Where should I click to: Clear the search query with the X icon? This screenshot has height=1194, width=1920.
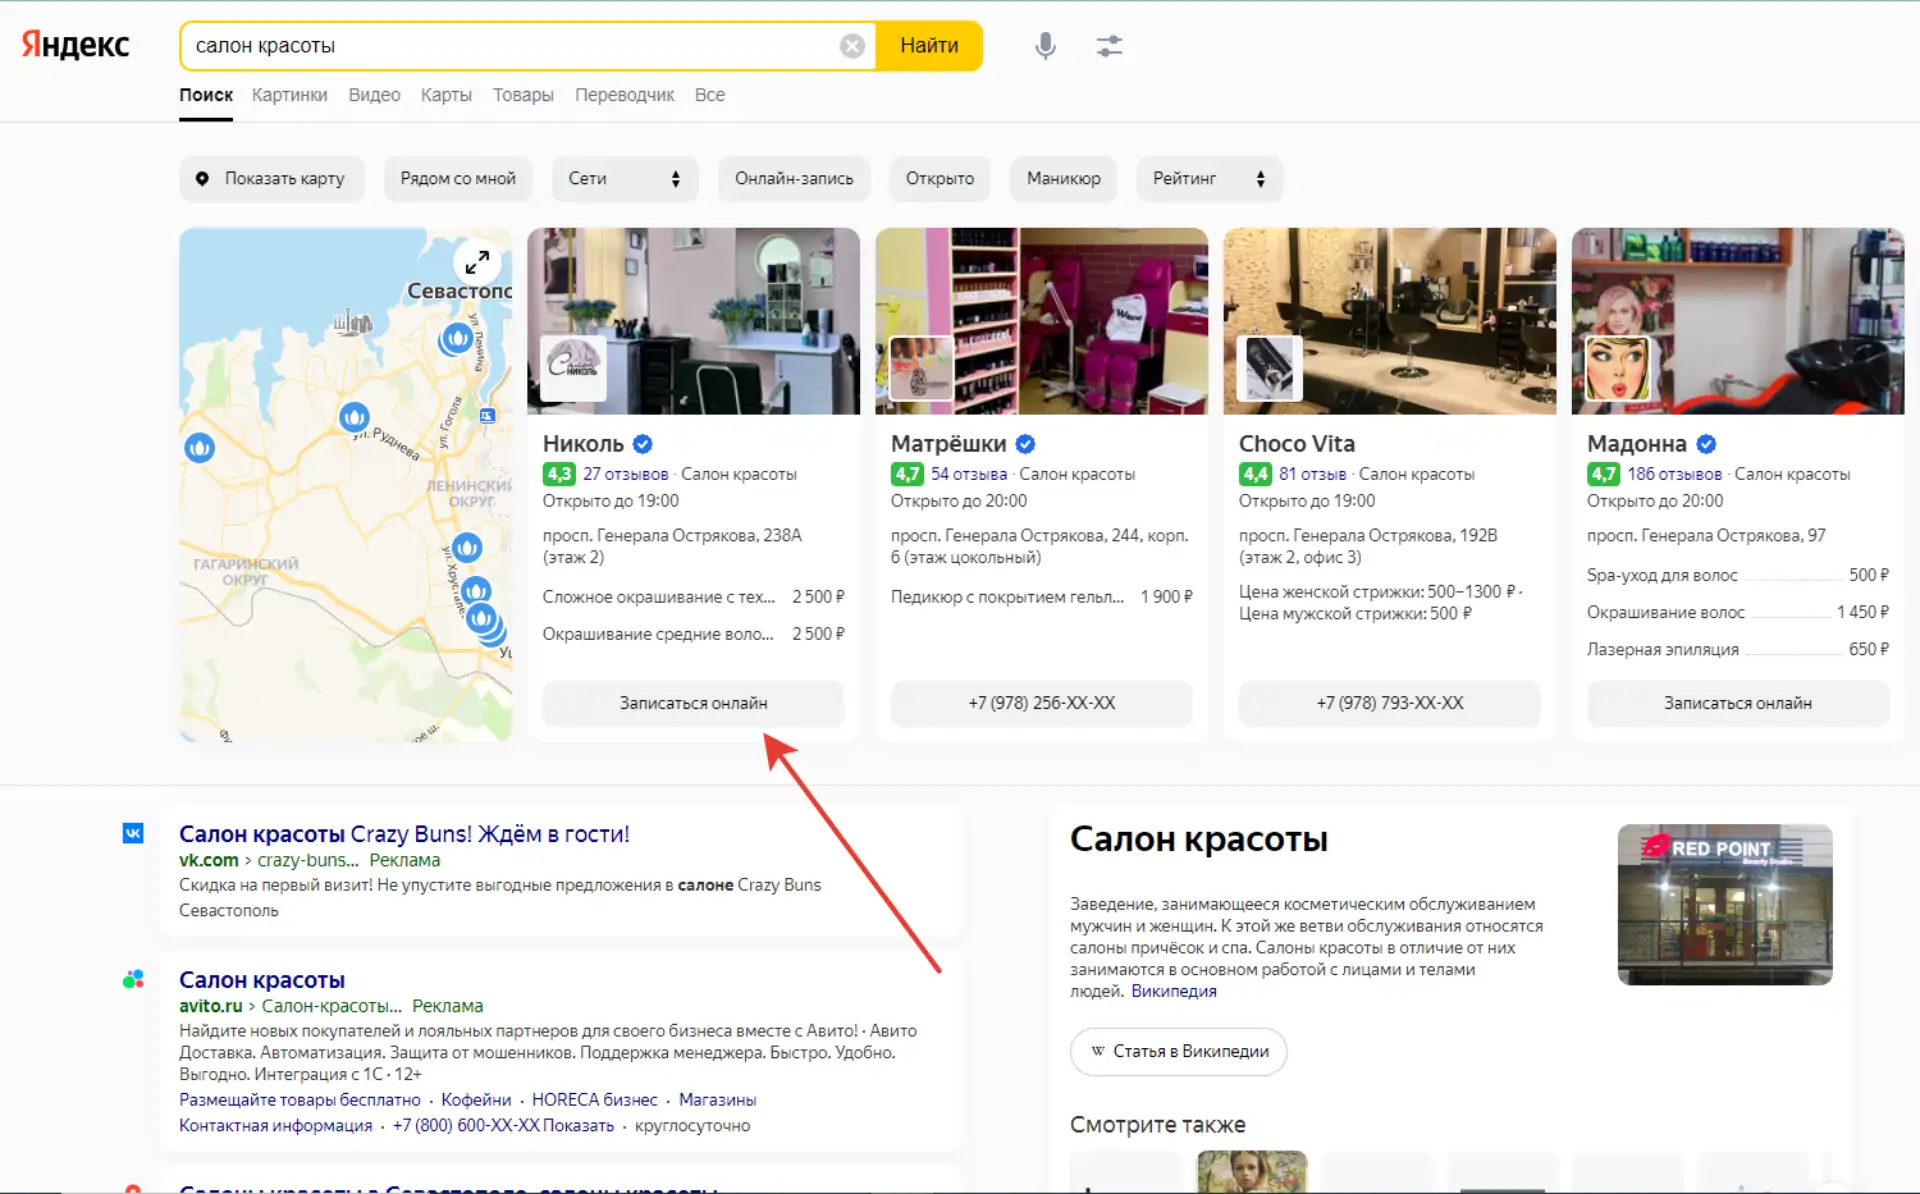pos(852,46)
